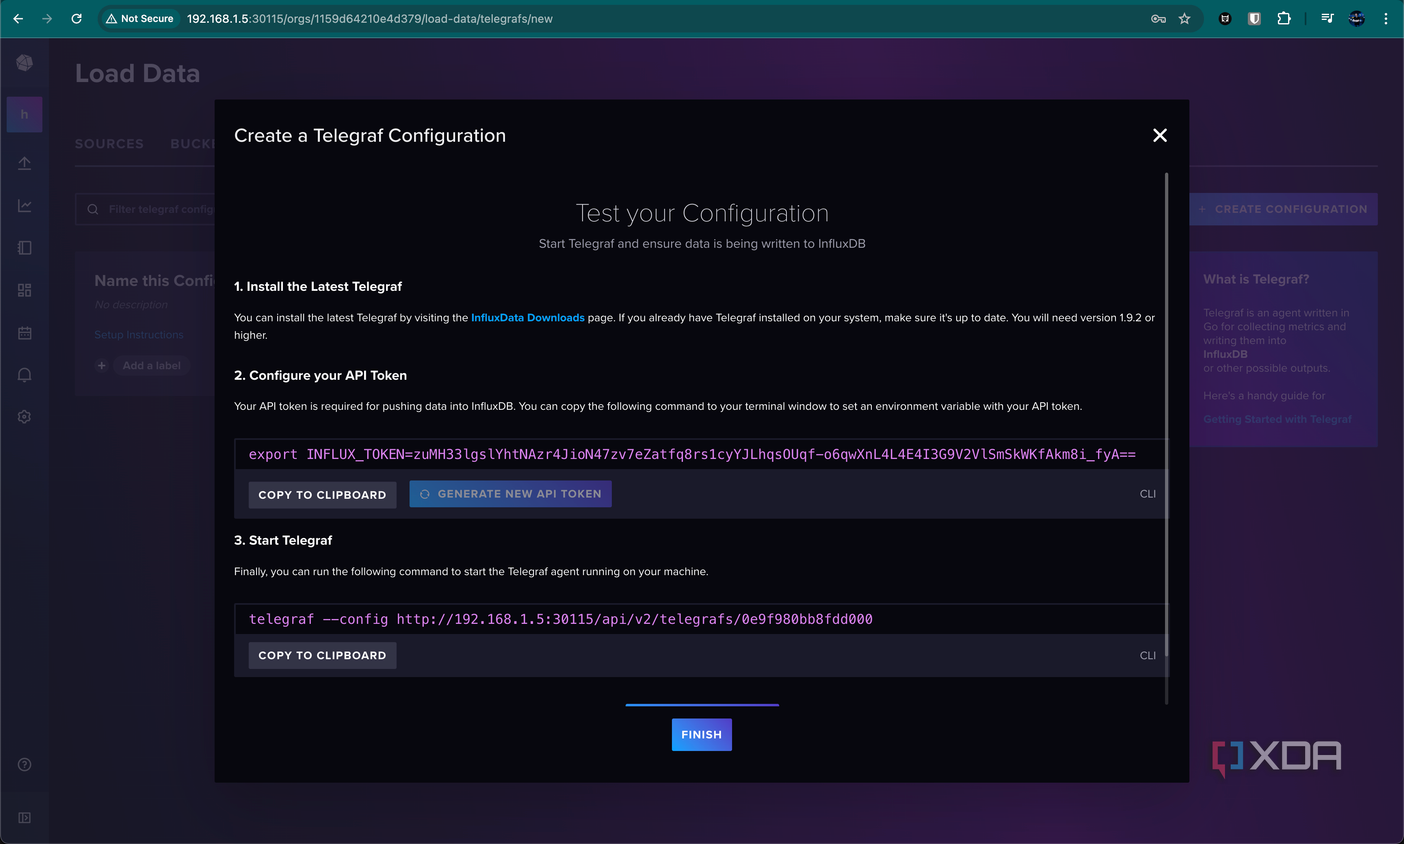Bookmark this page with star icon

1185,18
